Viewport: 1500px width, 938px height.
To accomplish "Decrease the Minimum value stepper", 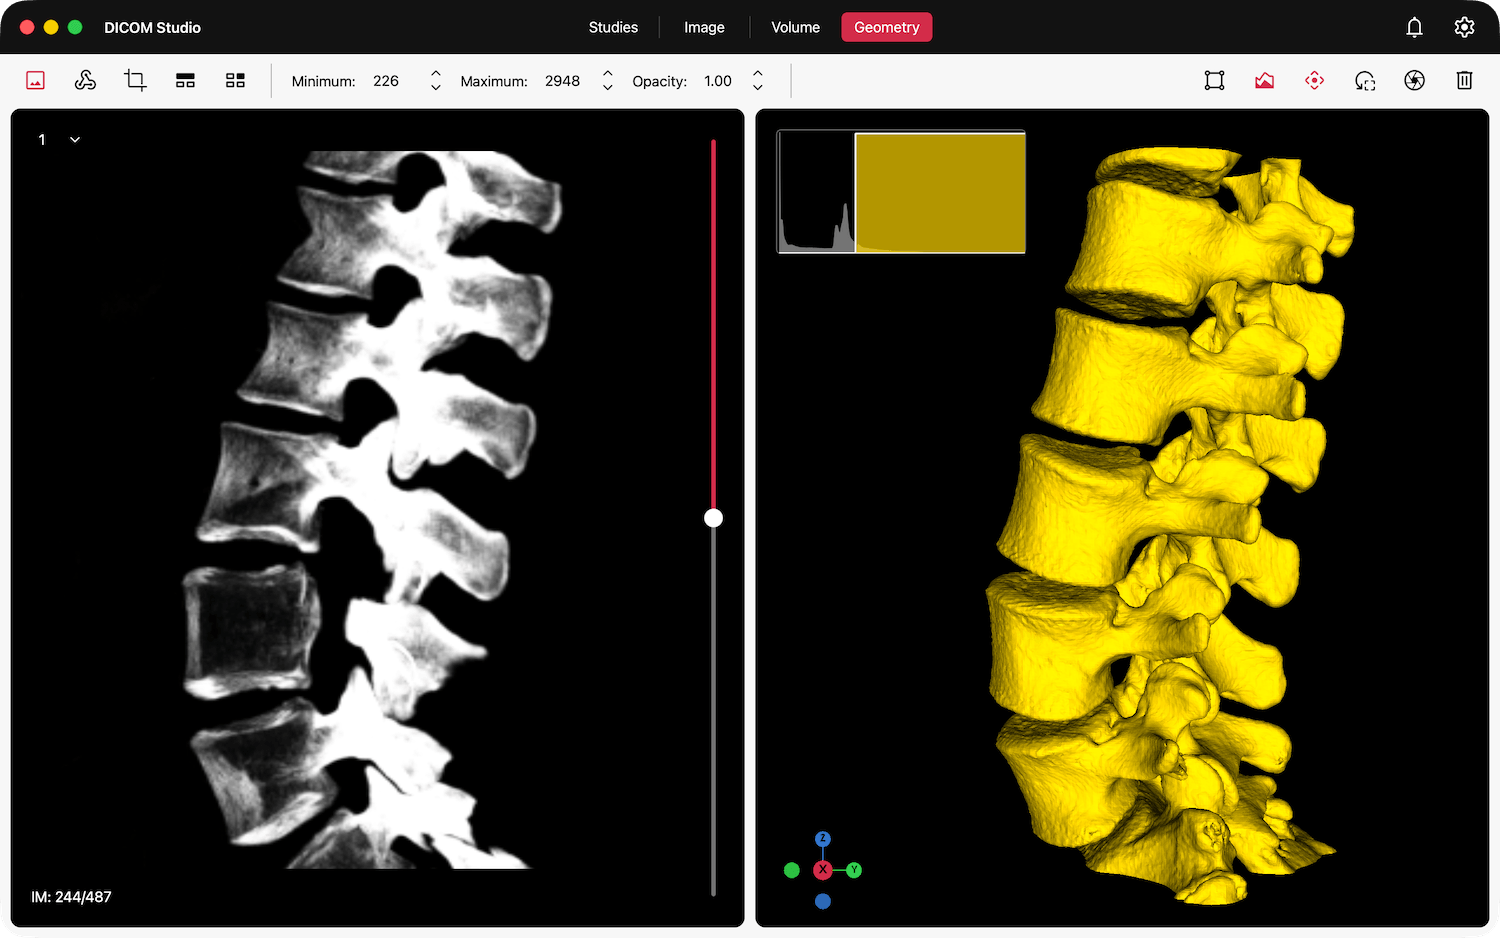I will 435,88.
